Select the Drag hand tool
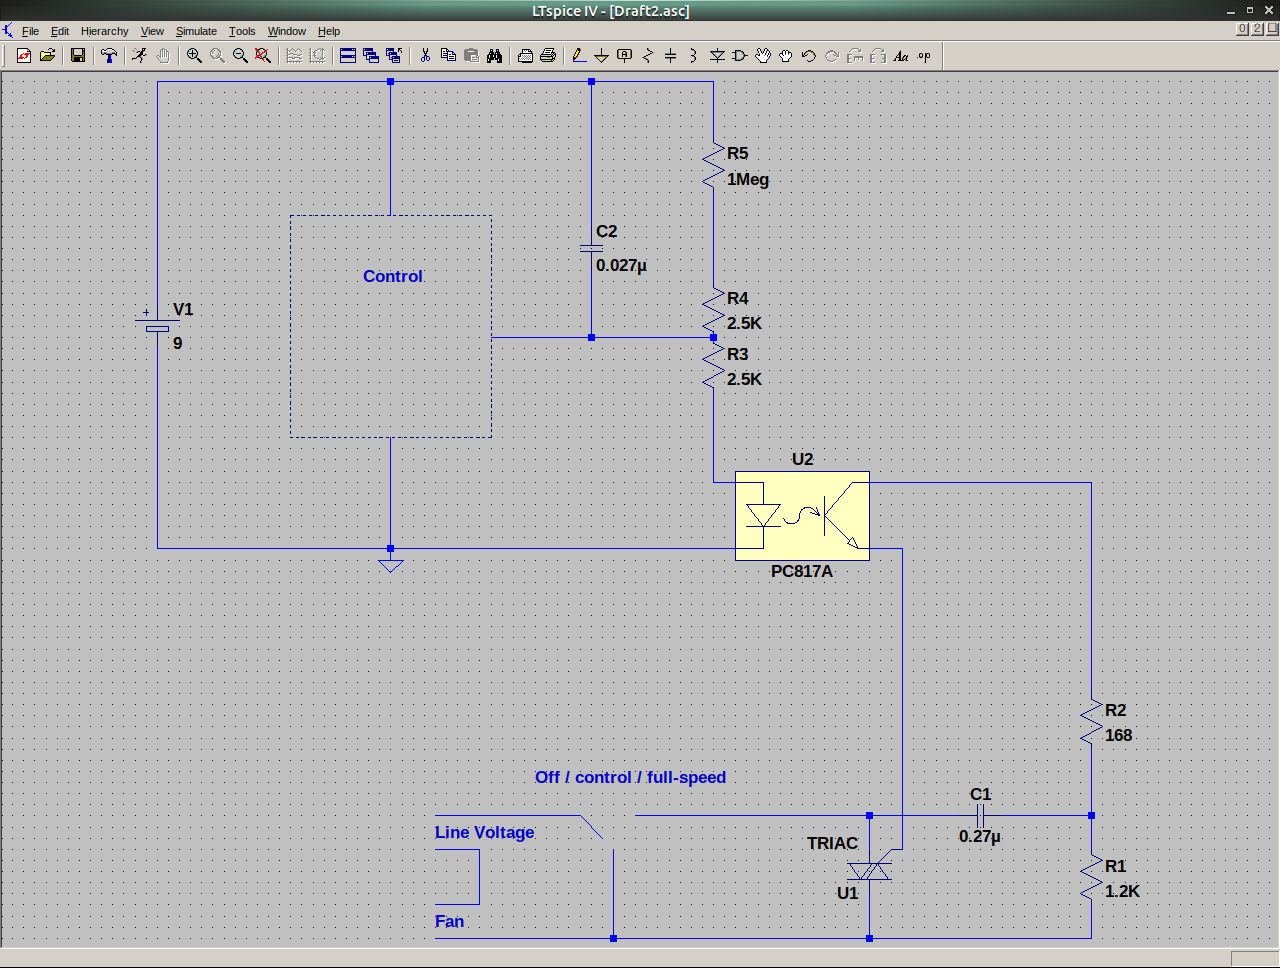The image size is (1280, 968). point(786,56)
